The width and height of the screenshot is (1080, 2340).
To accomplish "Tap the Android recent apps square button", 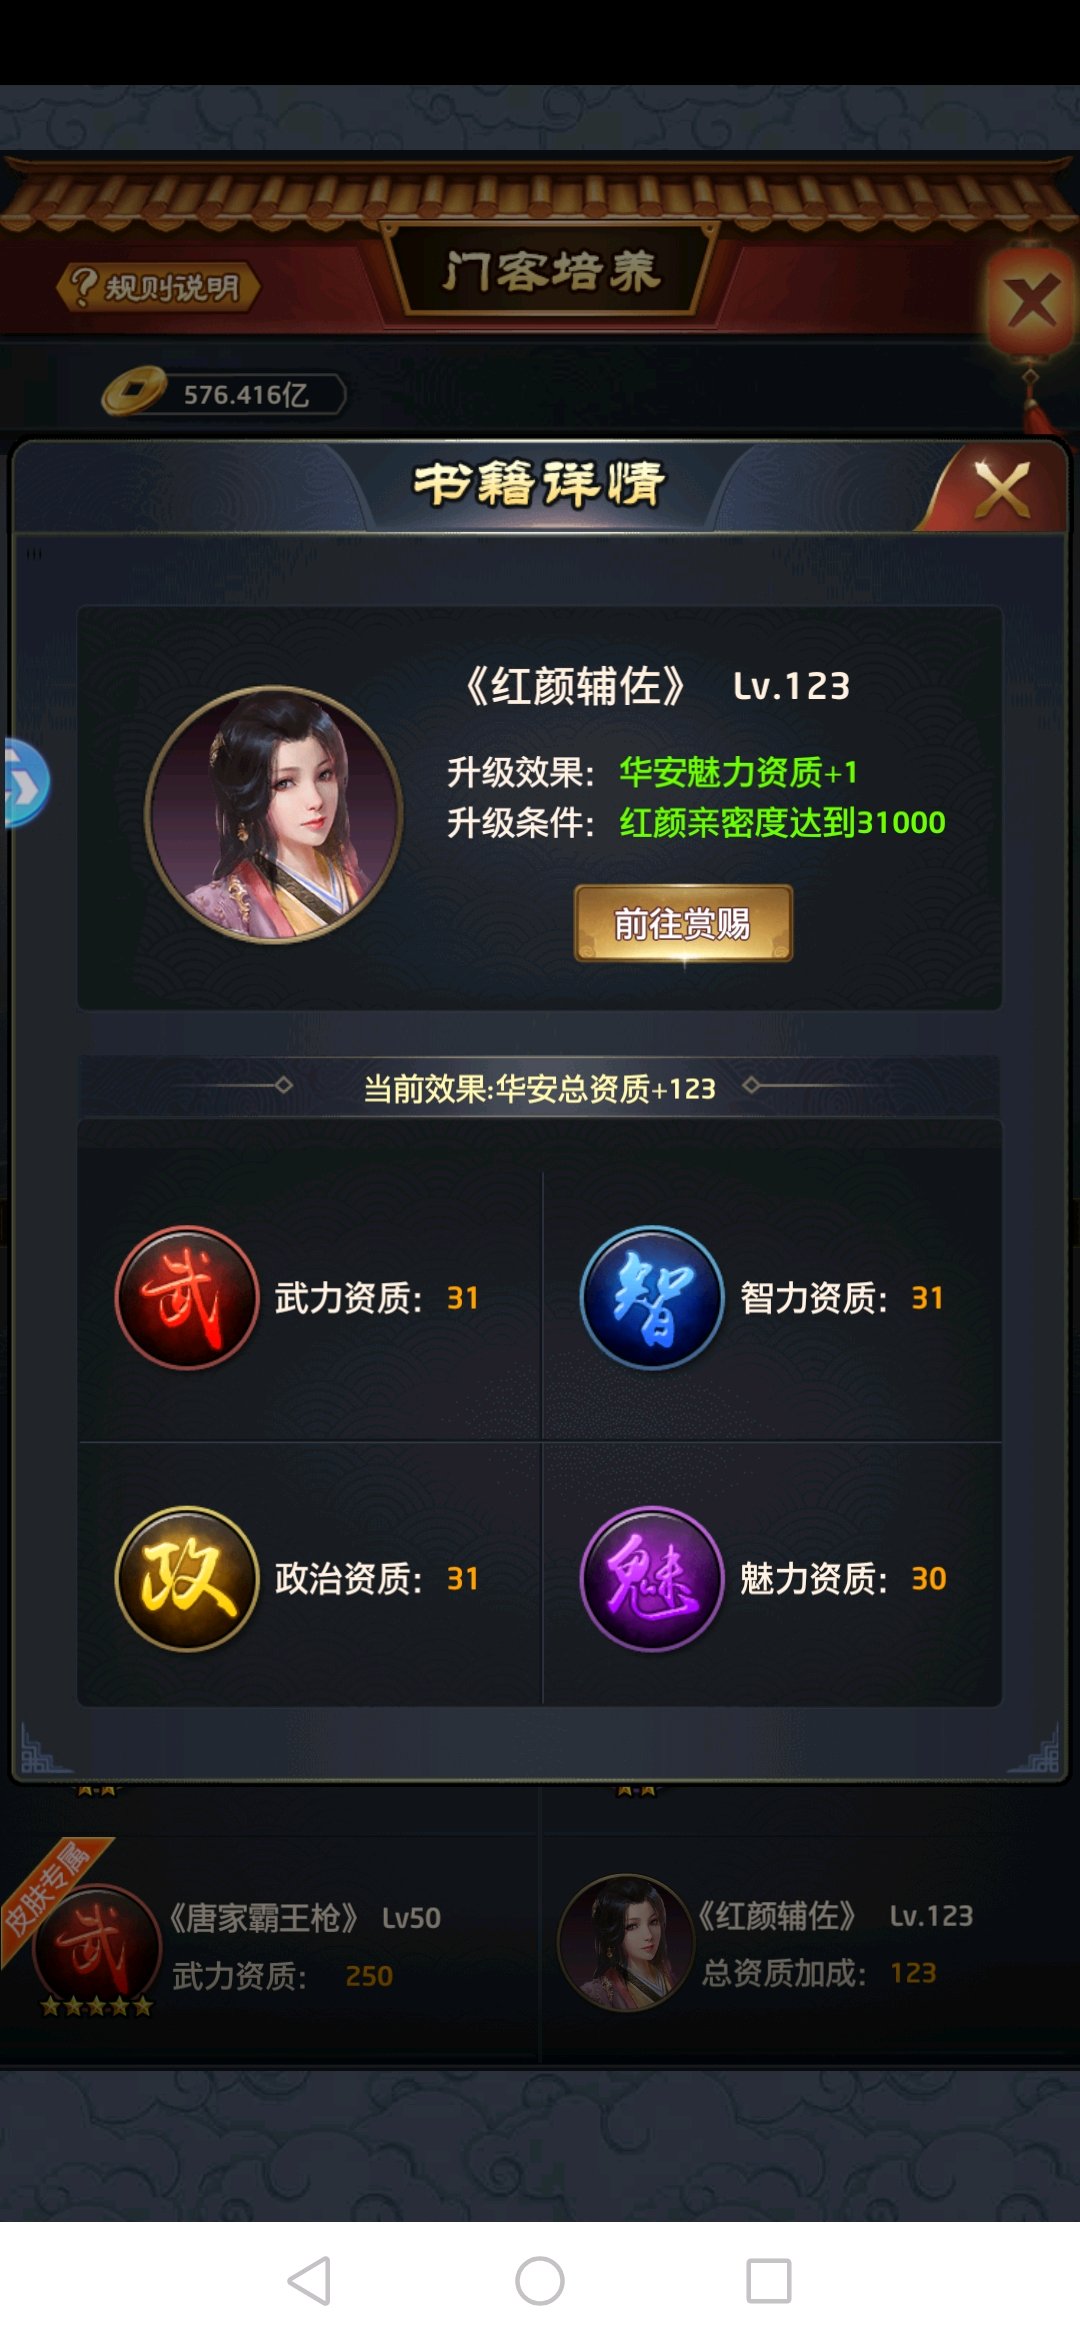I will pyautogui.click(x=769, y=2281).
